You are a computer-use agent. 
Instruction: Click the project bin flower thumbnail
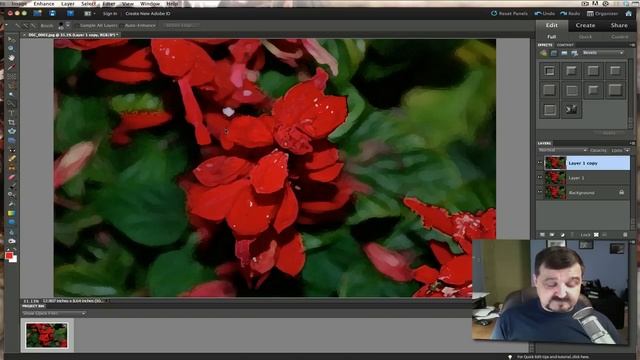pyautogui.click(x=47, y=335)
